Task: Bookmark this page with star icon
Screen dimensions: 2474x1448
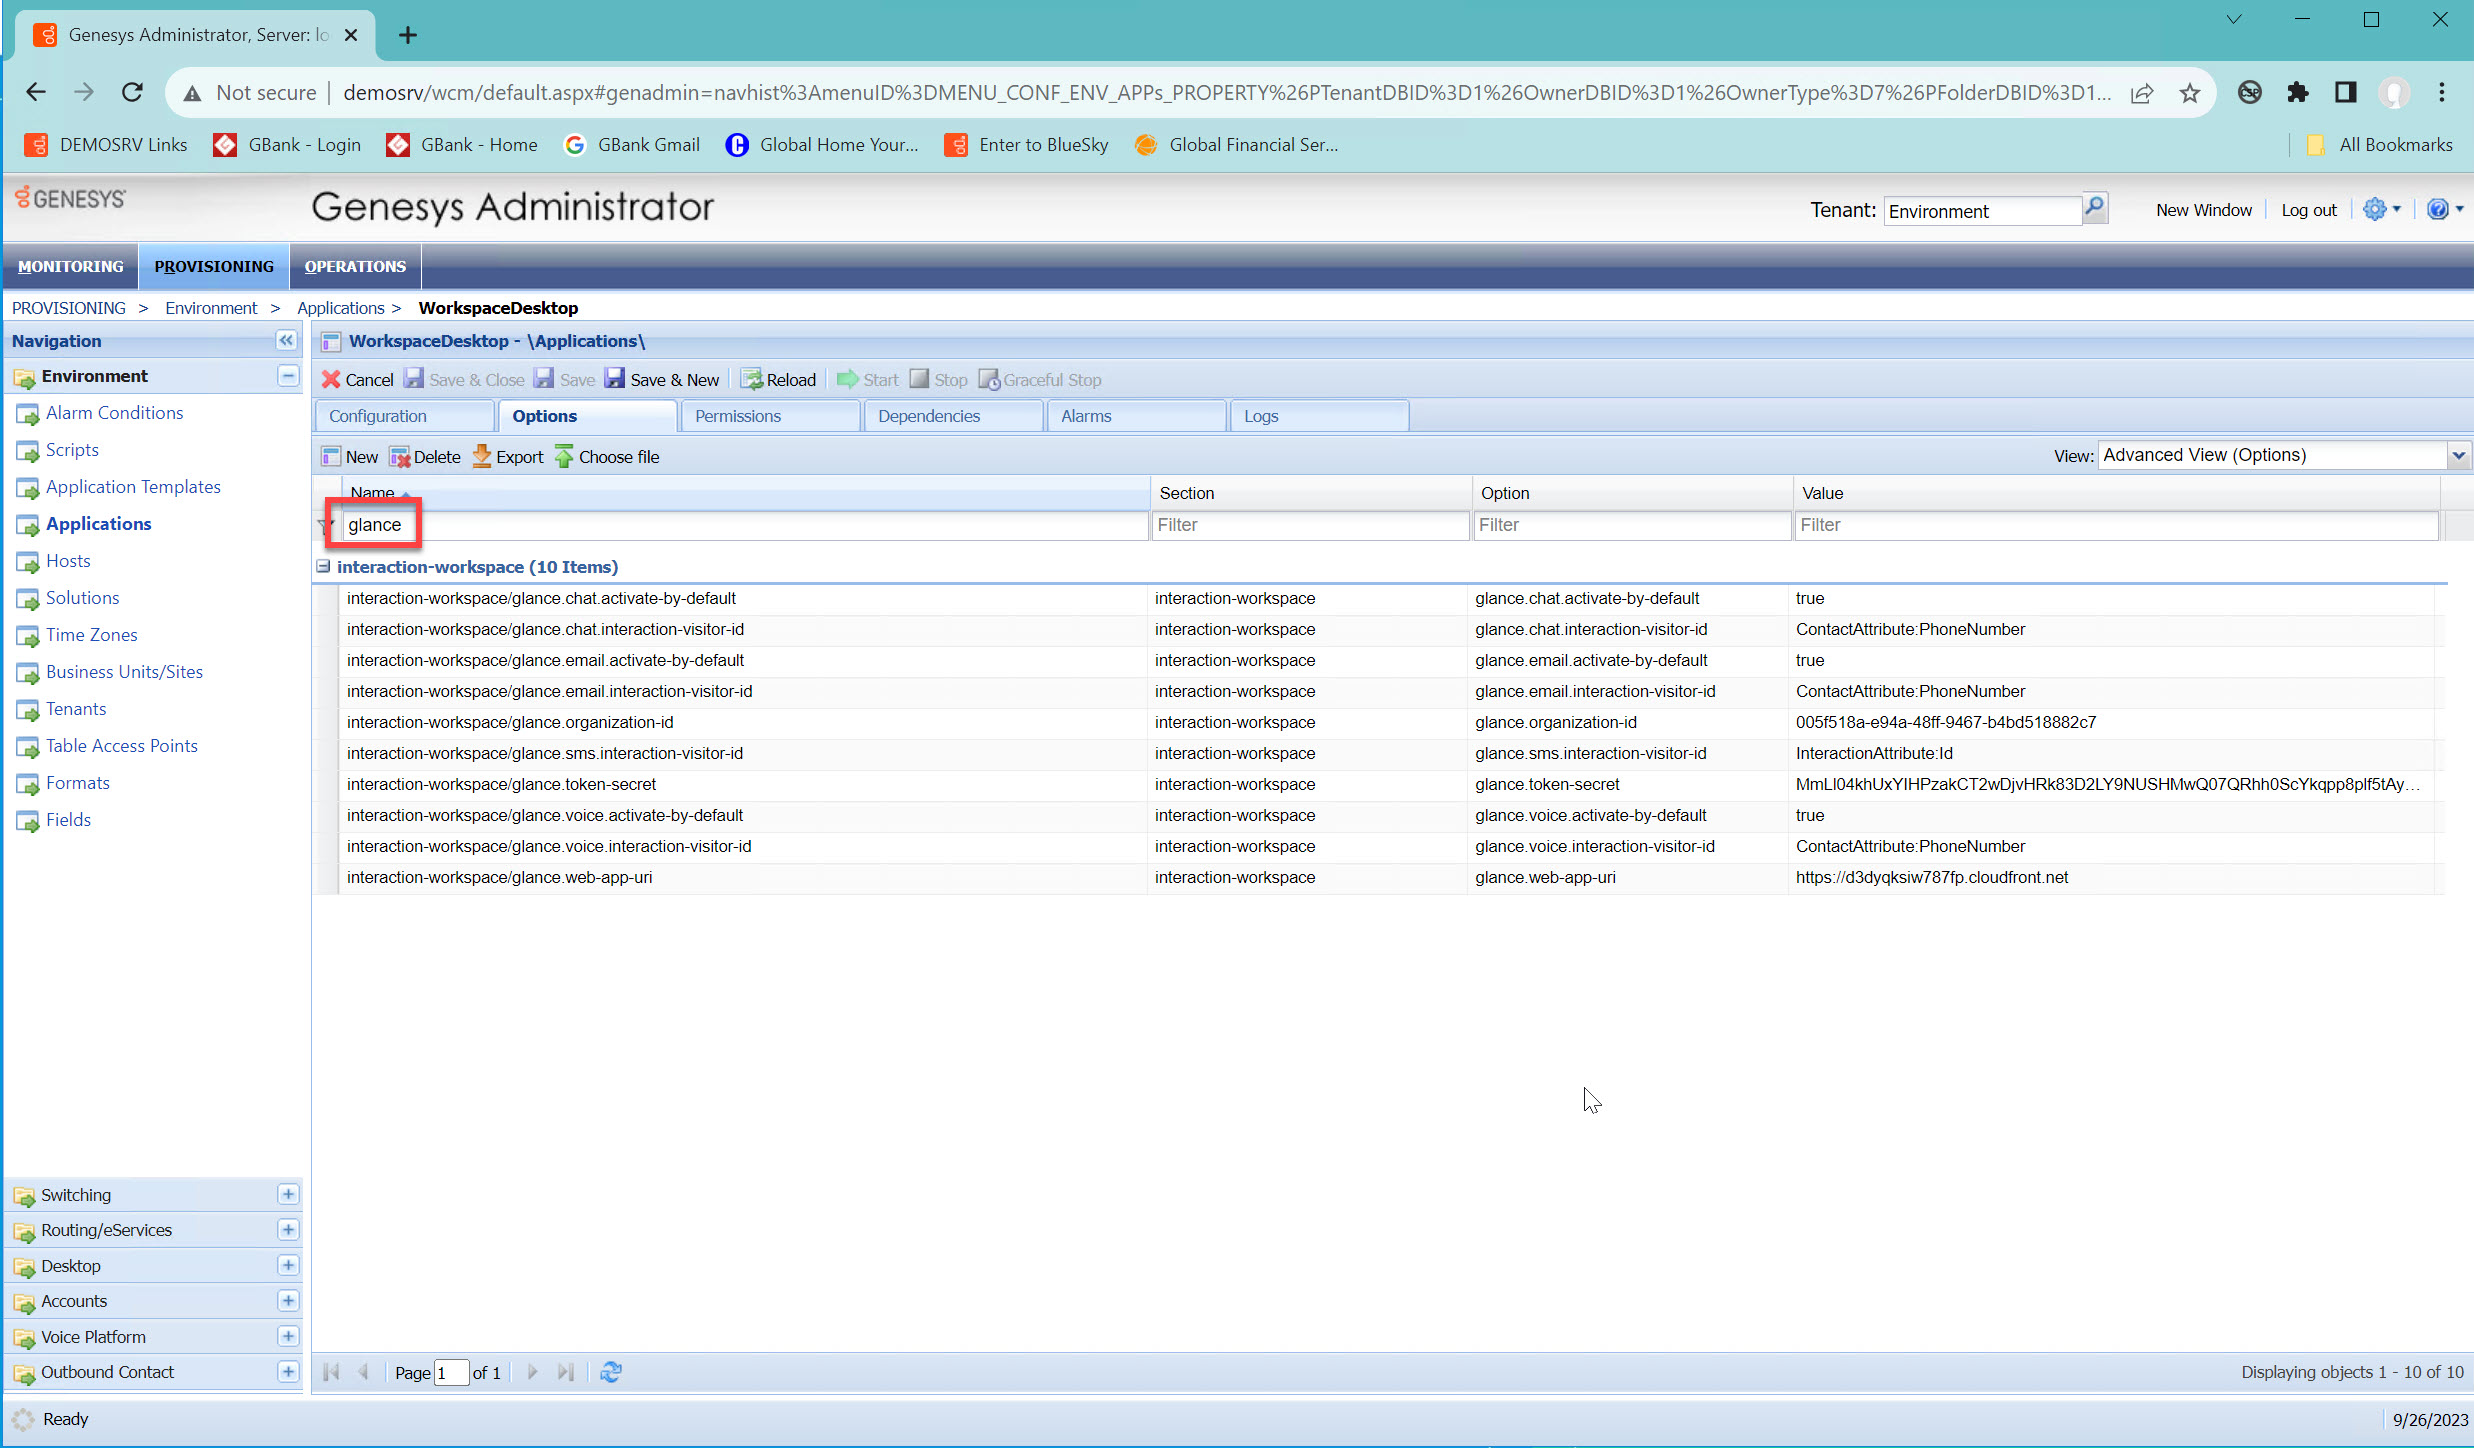Action: pyautogui.click(x=2190, y=93)
